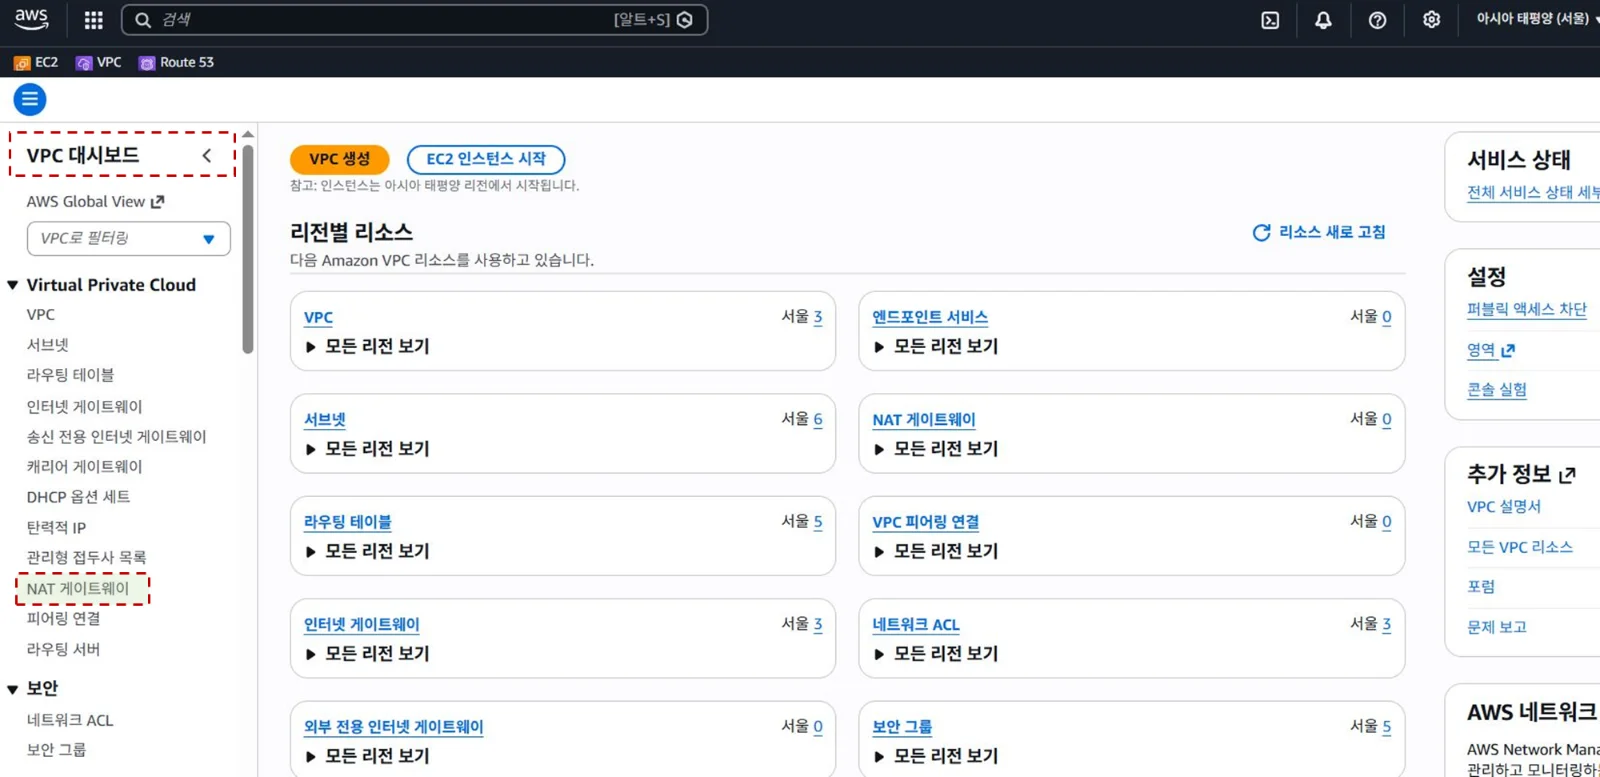The width and height of the screenshot is (1600, 777).
Task: Open 네트워크 ACL sidebar item
Action: pos(70,720)
